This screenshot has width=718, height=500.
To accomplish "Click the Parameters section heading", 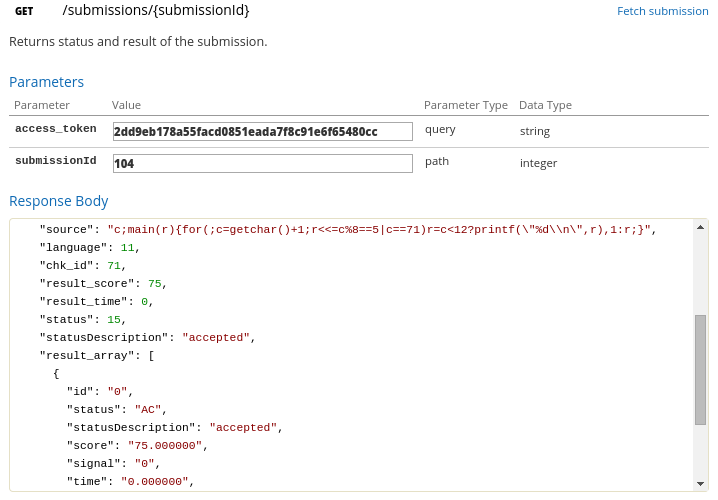I will click(x=46, y=82).
